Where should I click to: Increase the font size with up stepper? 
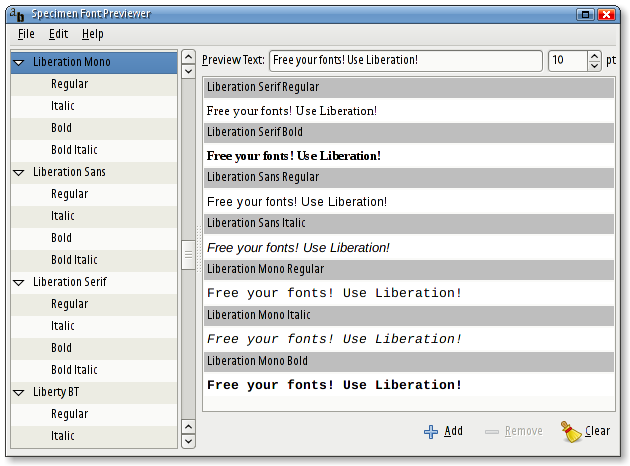coord(594,56)
